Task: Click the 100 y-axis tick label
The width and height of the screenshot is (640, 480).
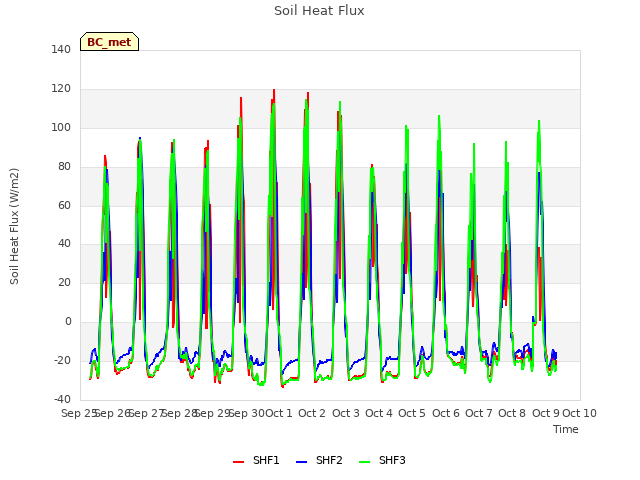Action: (x=61, y=127)
